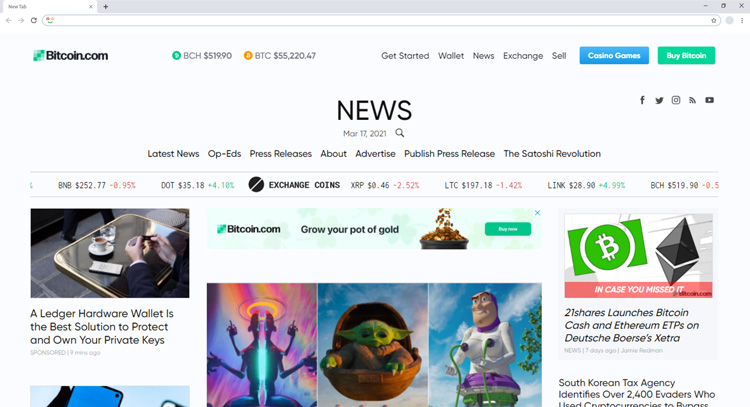Click the Bitcoin.com logo in header
The width and height of the screenshot is (750, 407).
click(x=71, y=55)
